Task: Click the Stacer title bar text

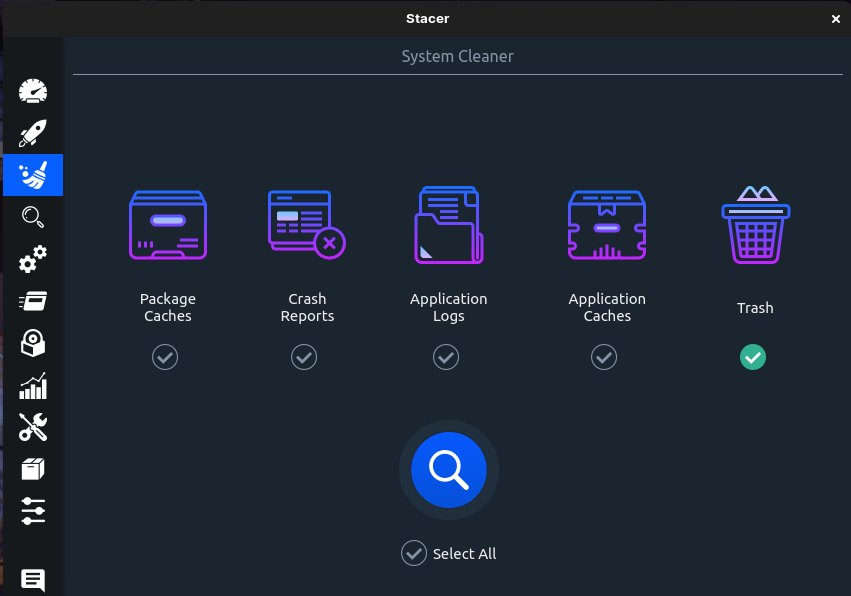Action: [428, 18]
